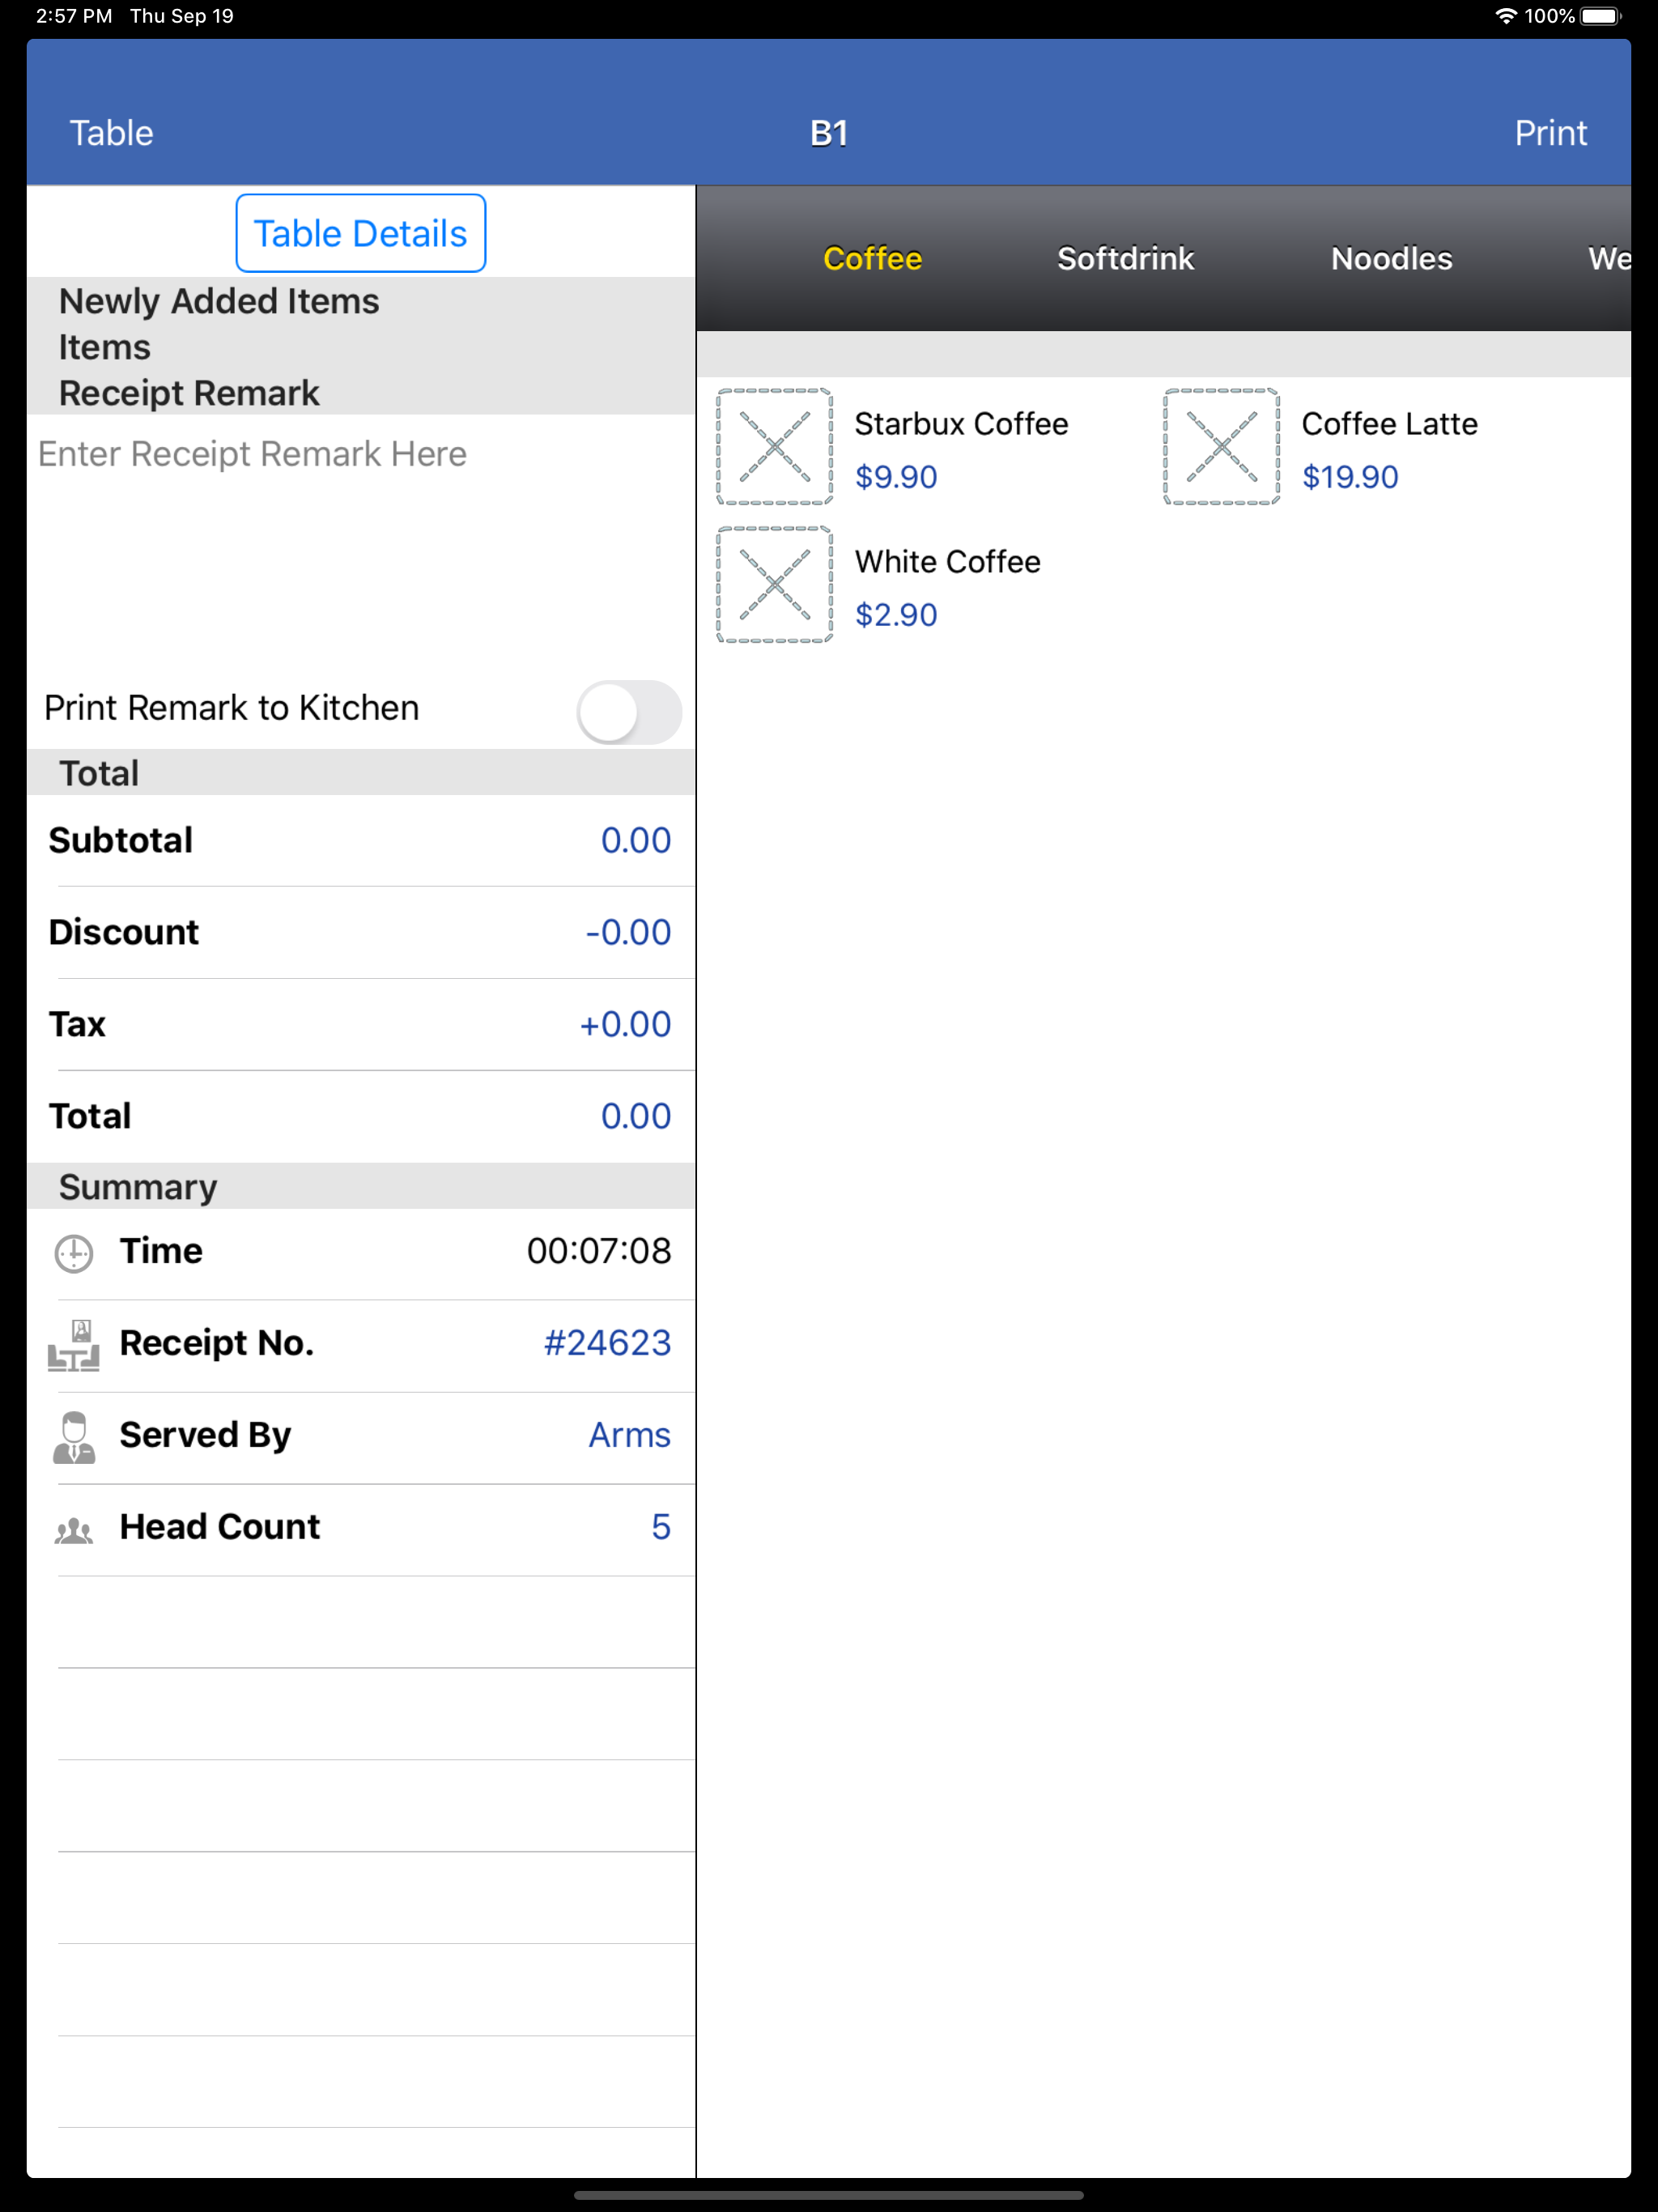Tap the Receipt Remark section header
This screenshot has height=2212, width=1658.
pyautogui.click(x=189, y=393)
